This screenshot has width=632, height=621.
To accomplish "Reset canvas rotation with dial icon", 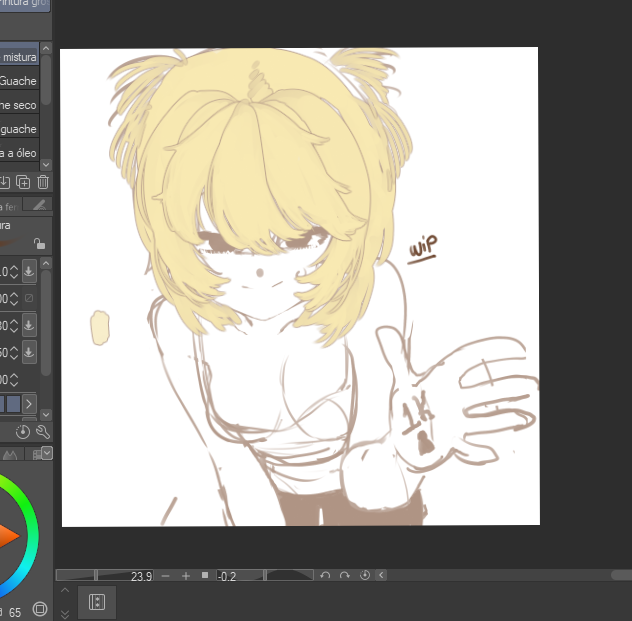I will (x=365, y=575).
